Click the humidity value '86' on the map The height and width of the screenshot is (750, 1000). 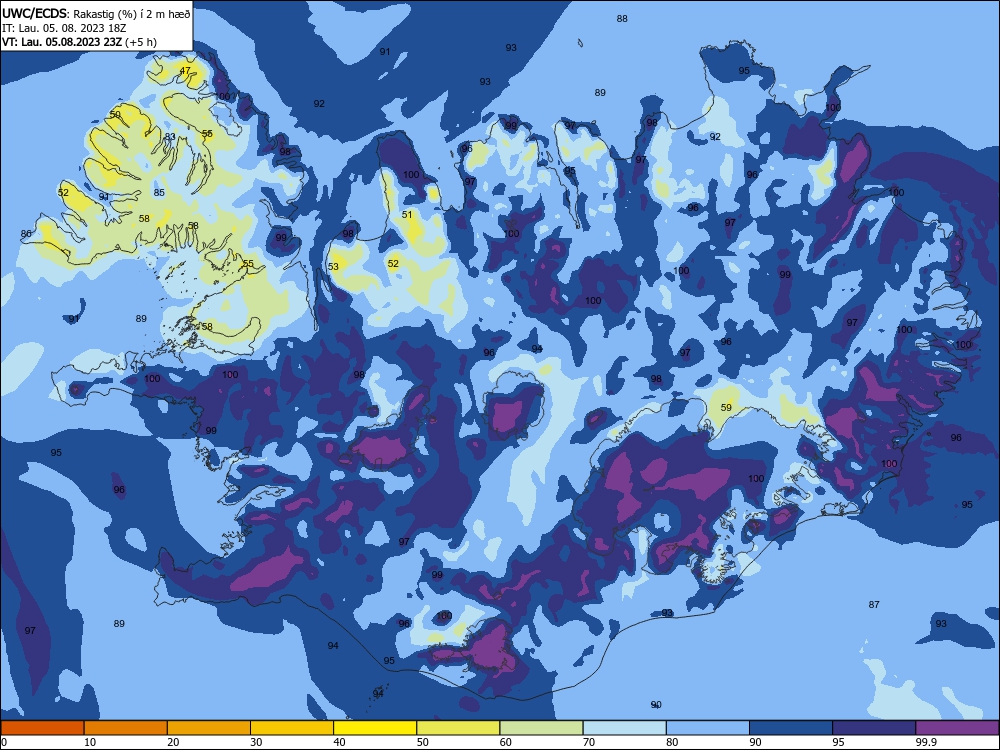(x=26, y=234)
